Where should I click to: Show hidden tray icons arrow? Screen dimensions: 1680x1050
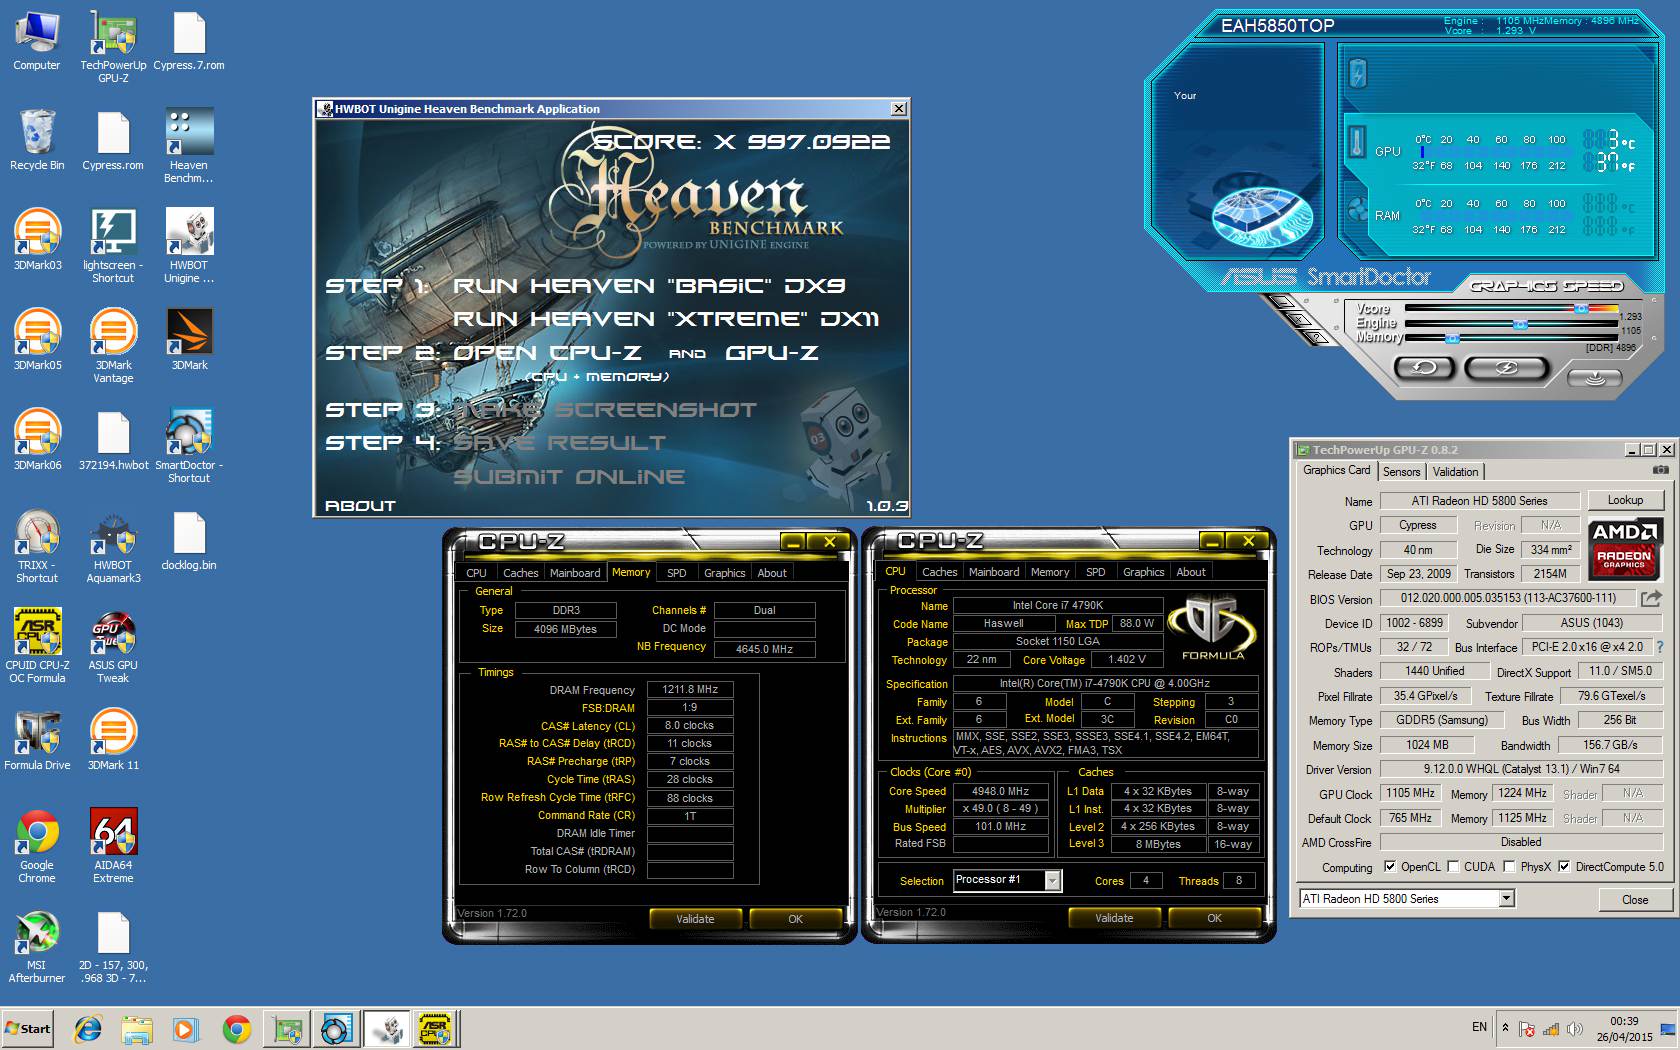(x=1506, y=1028)
